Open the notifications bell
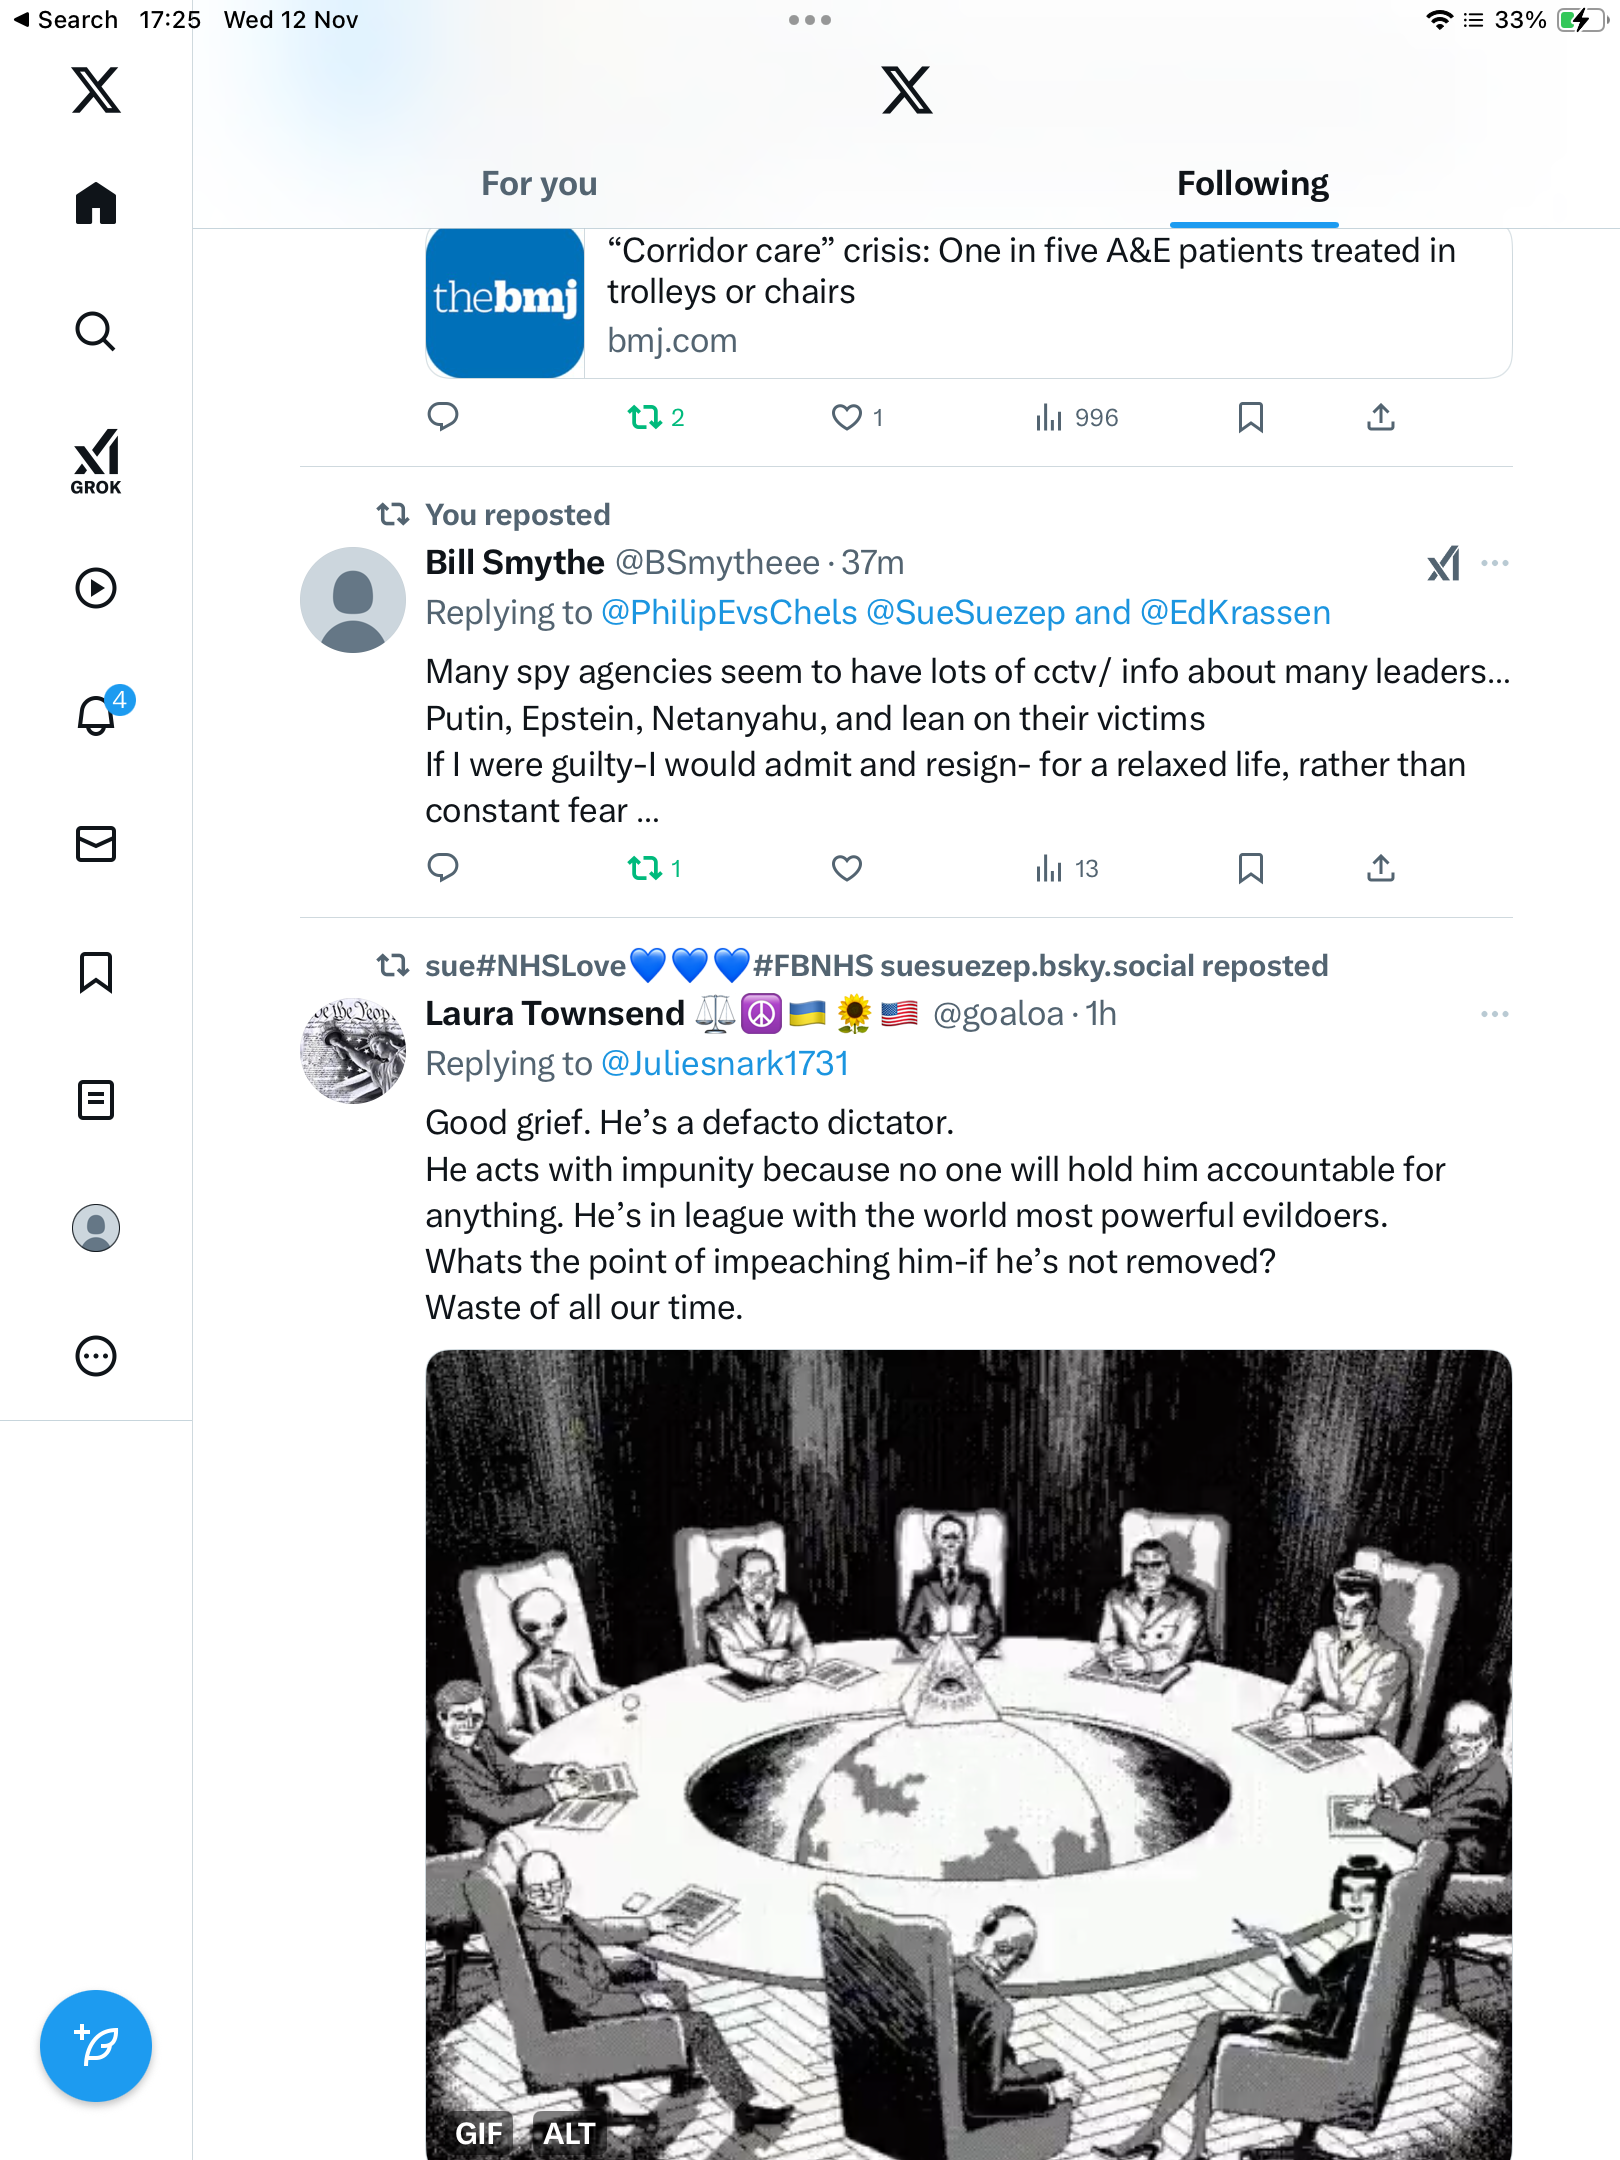This screenshot has width=1620, height=2160. click(97, 716)
